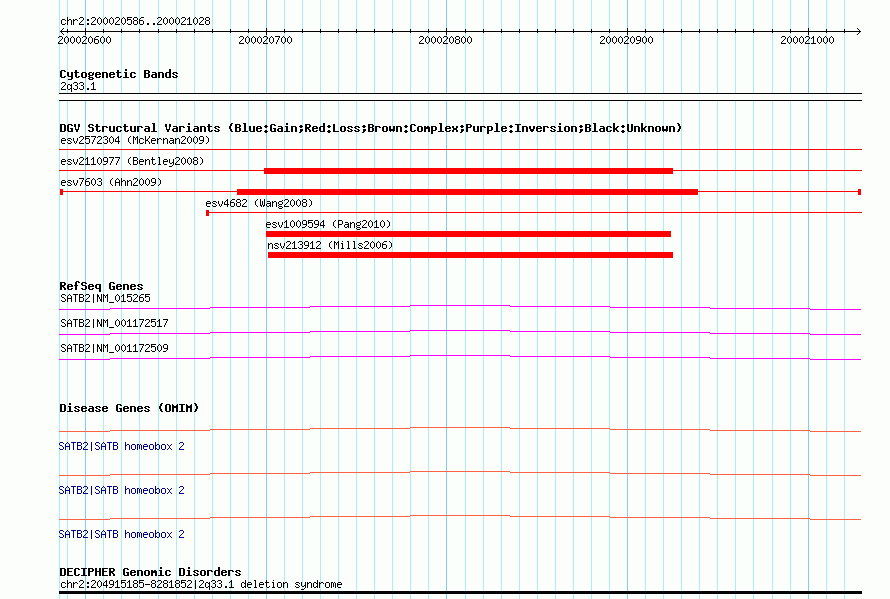Open variant esv1009594 (Pang2010) label
The height and width of the screenshot is (599, 890).
329,224
